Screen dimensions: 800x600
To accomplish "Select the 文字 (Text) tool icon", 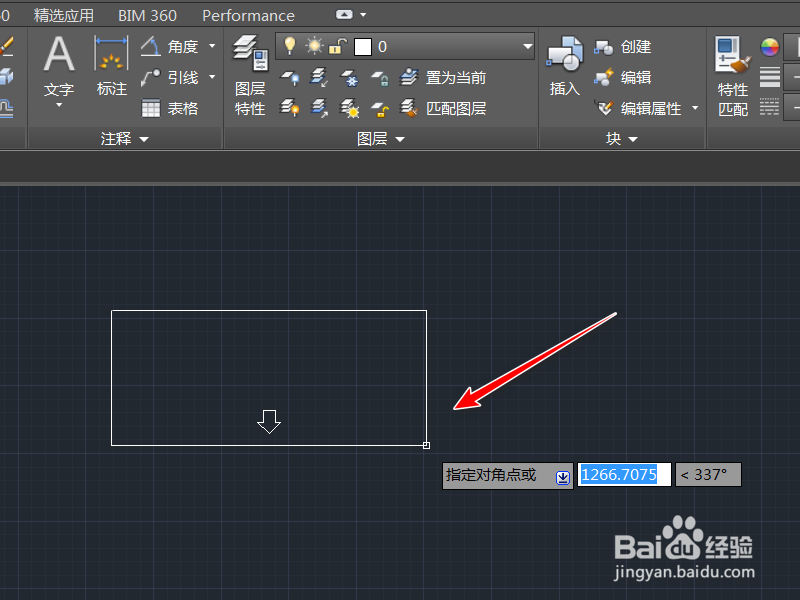I will pyautogui.click(x=59, y=54).
